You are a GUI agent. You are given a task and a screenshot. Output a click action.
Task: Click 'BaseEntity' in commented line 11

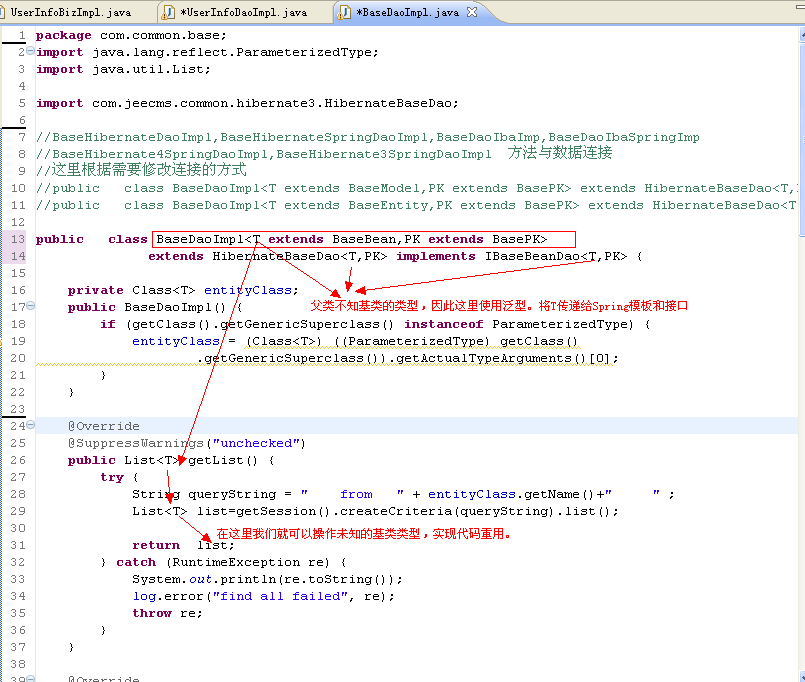(388, 205)
